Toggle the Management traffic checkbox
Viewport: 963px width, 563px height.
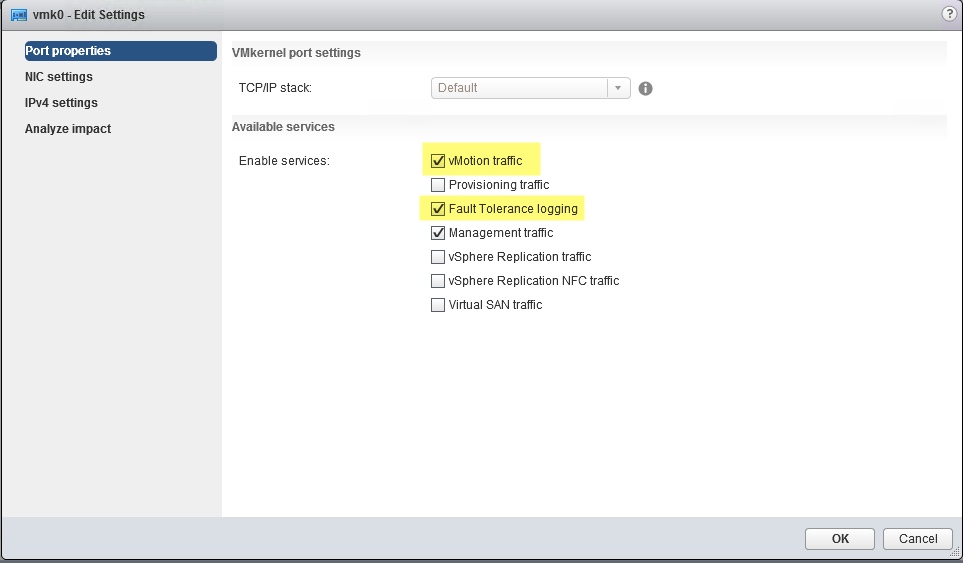438,233
